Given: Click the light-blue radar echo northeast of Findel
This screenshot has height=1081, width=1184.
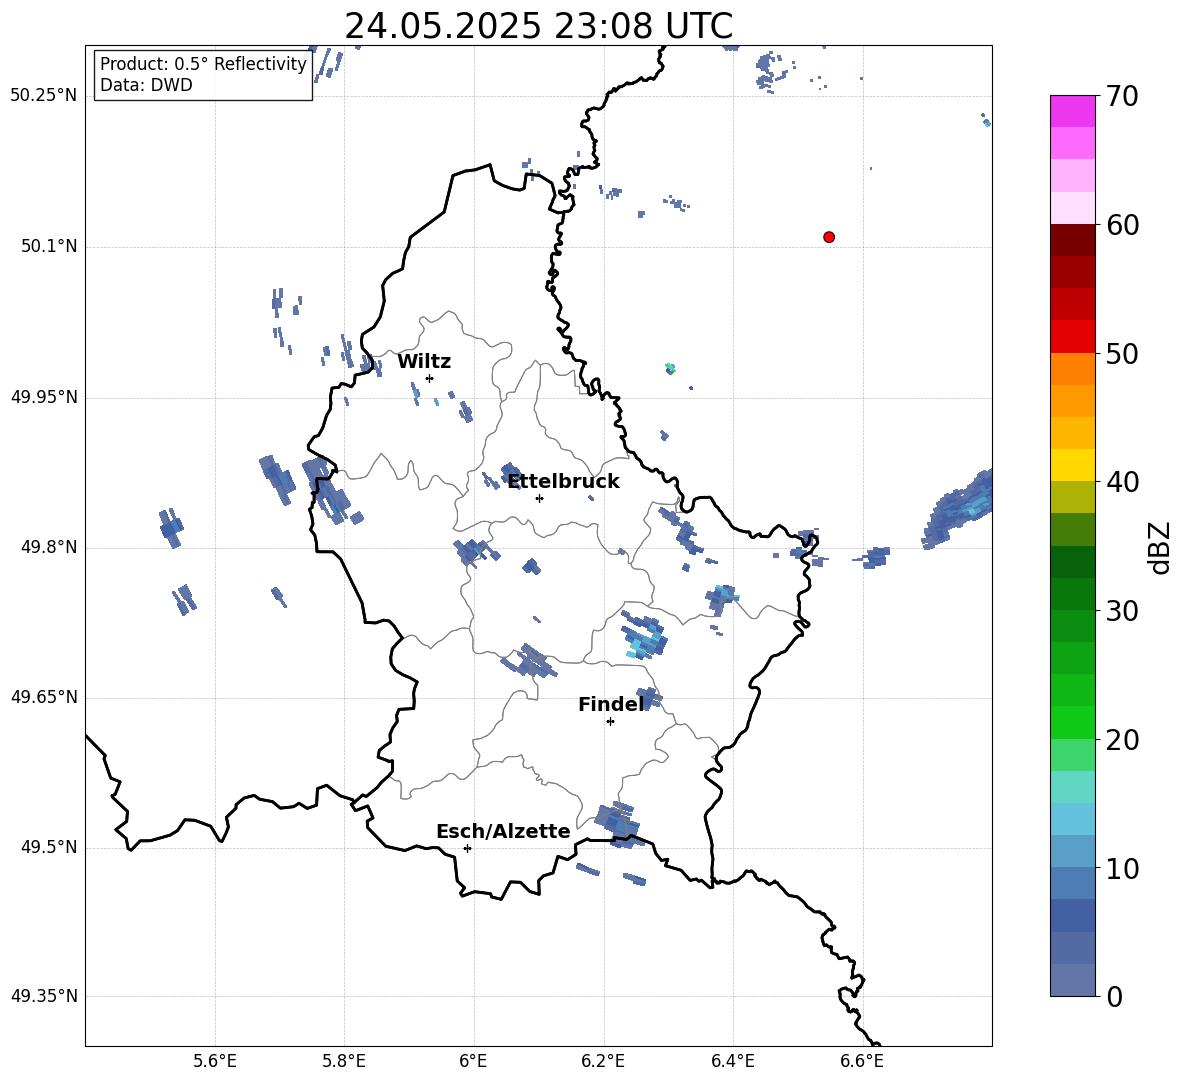Looking at the screenshot, I should coord(644,635).
